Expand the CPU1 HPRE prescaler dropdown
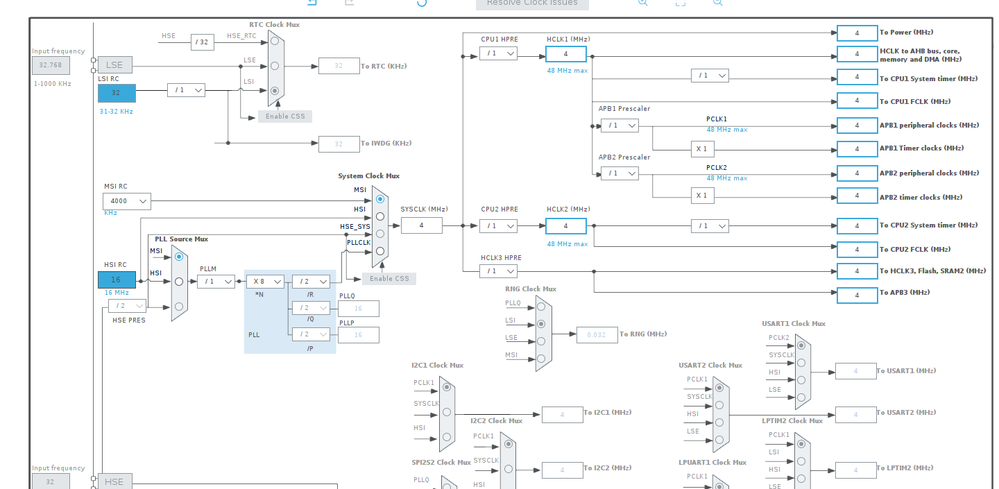The width and height of the screenshot is (999, 489). 498,53
